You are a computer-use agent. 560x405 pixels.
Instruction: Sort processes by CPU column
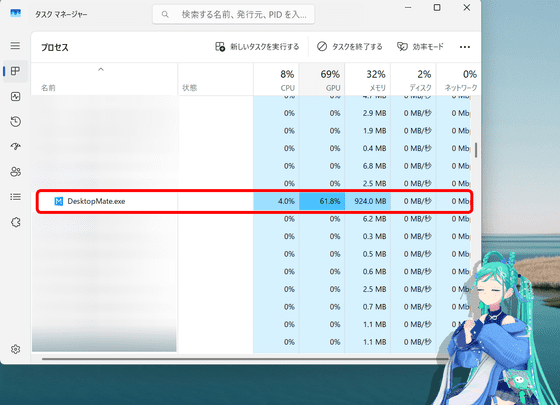click(276, 80)
